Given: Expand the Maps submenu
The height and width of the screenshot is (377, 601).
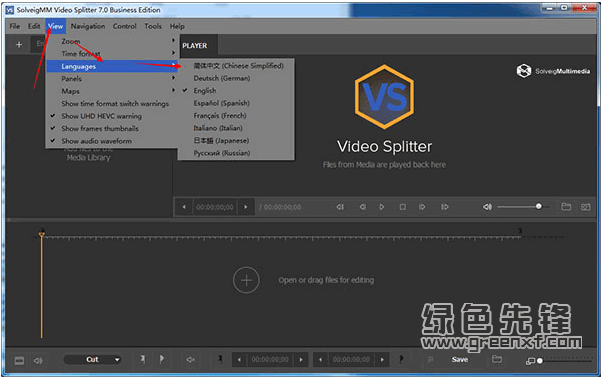Looking at the screenshot, I should click(112, 91).
